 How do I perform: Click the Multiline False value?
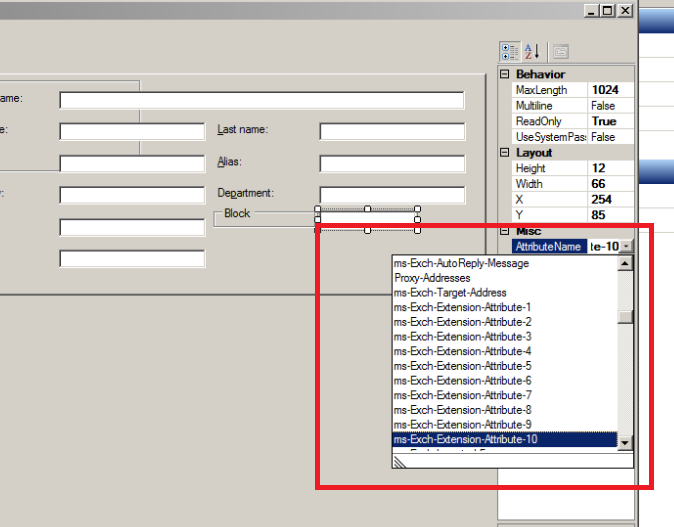[x=610, y=106]
